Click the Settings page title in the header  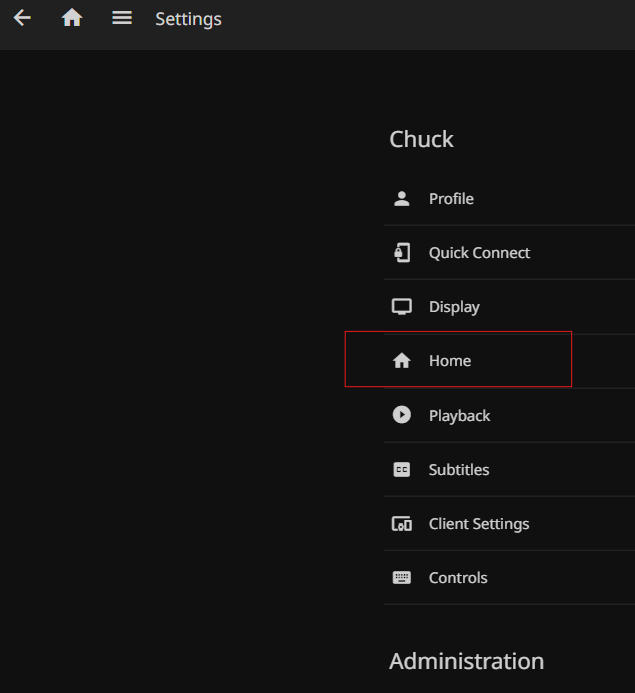coord(188,19)
